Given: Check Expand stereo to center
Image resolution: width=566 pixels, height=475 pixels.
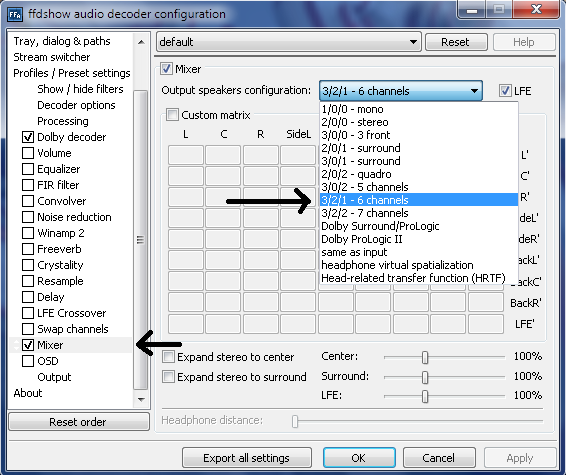Looking at the screenshot, I should (x=168, y=357).
